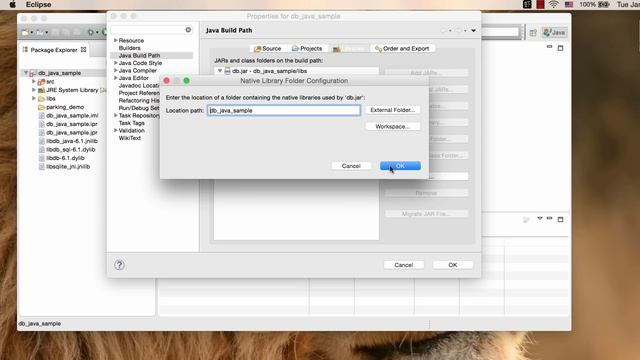Click the green zoom button of Native Library dialog
This screenshot has width=640, height=360.
187,81
